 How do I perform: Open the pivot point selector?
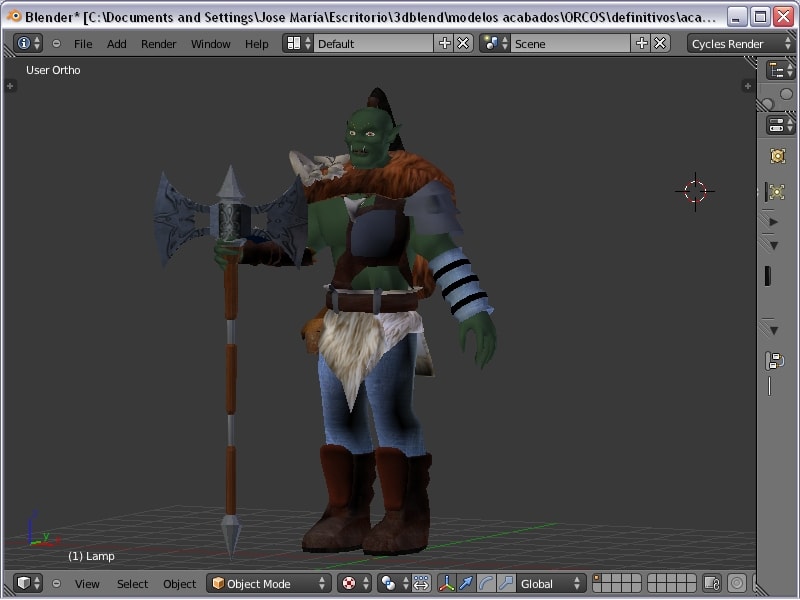point(393,583)
